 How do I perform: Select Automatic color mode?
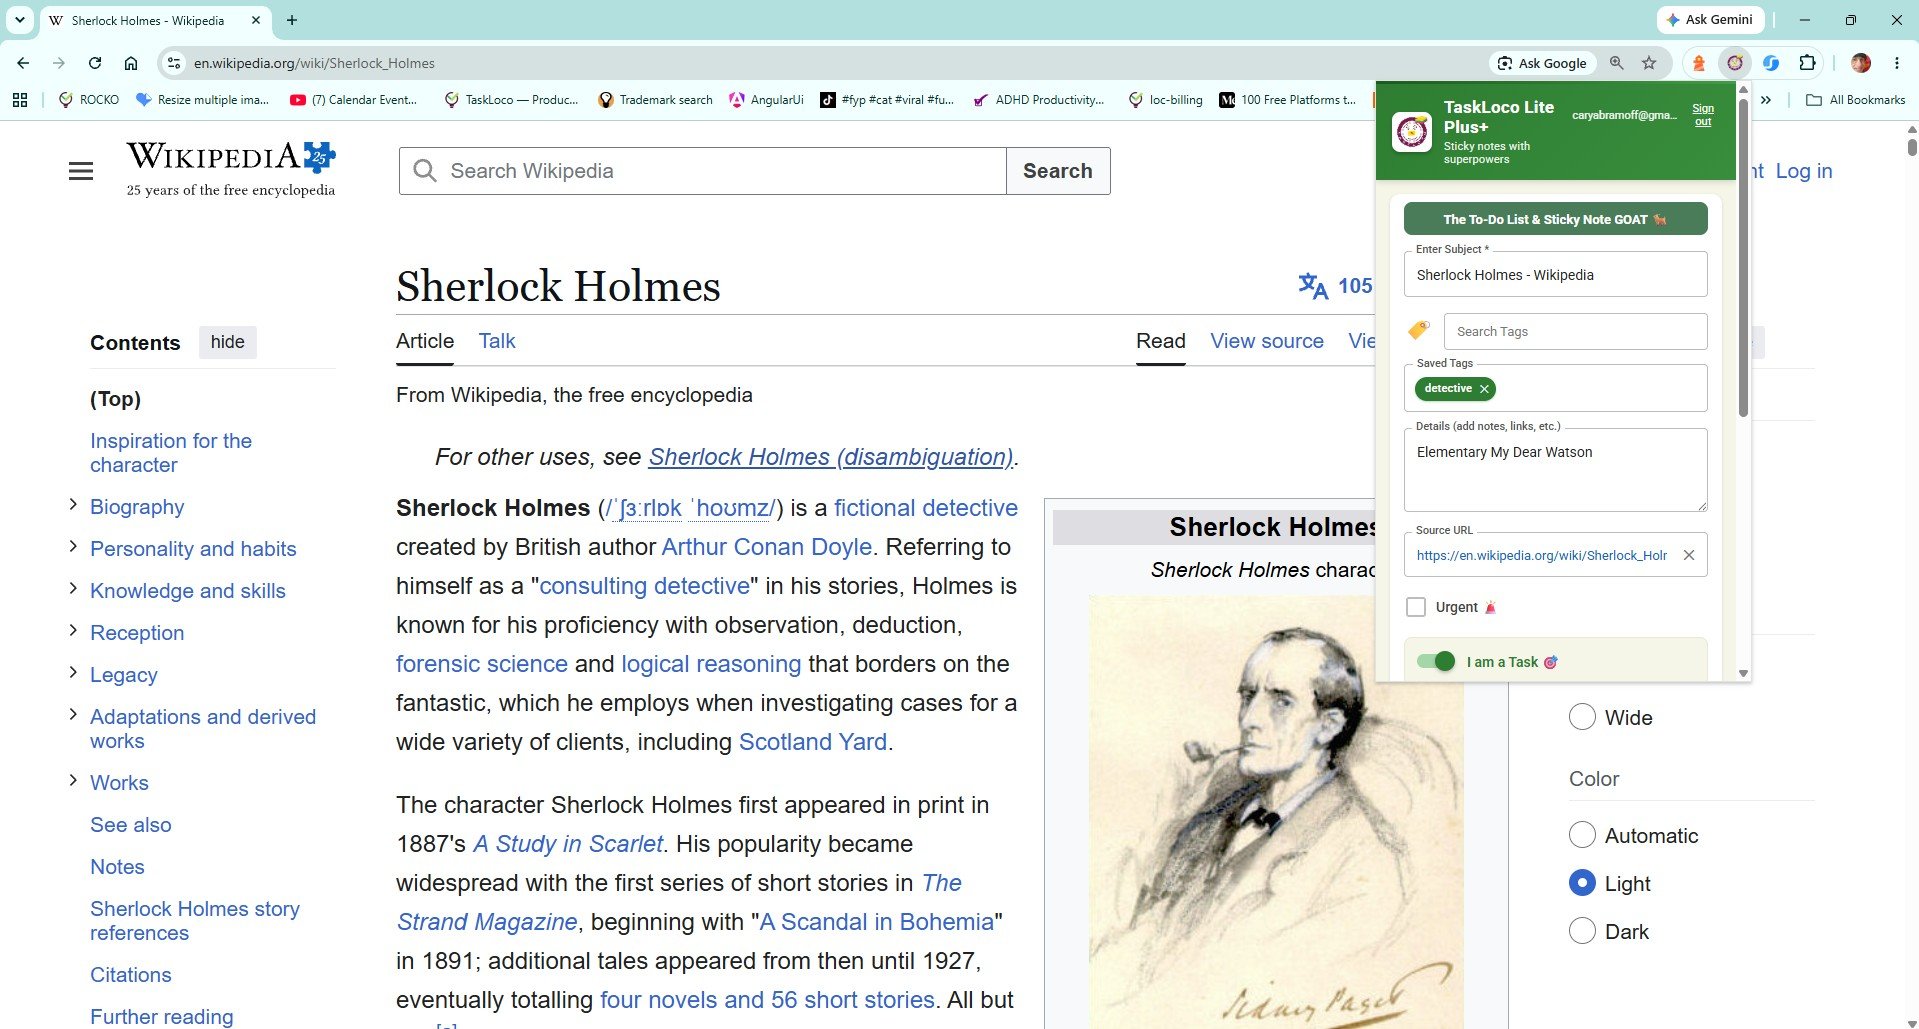coord(1582,835)
